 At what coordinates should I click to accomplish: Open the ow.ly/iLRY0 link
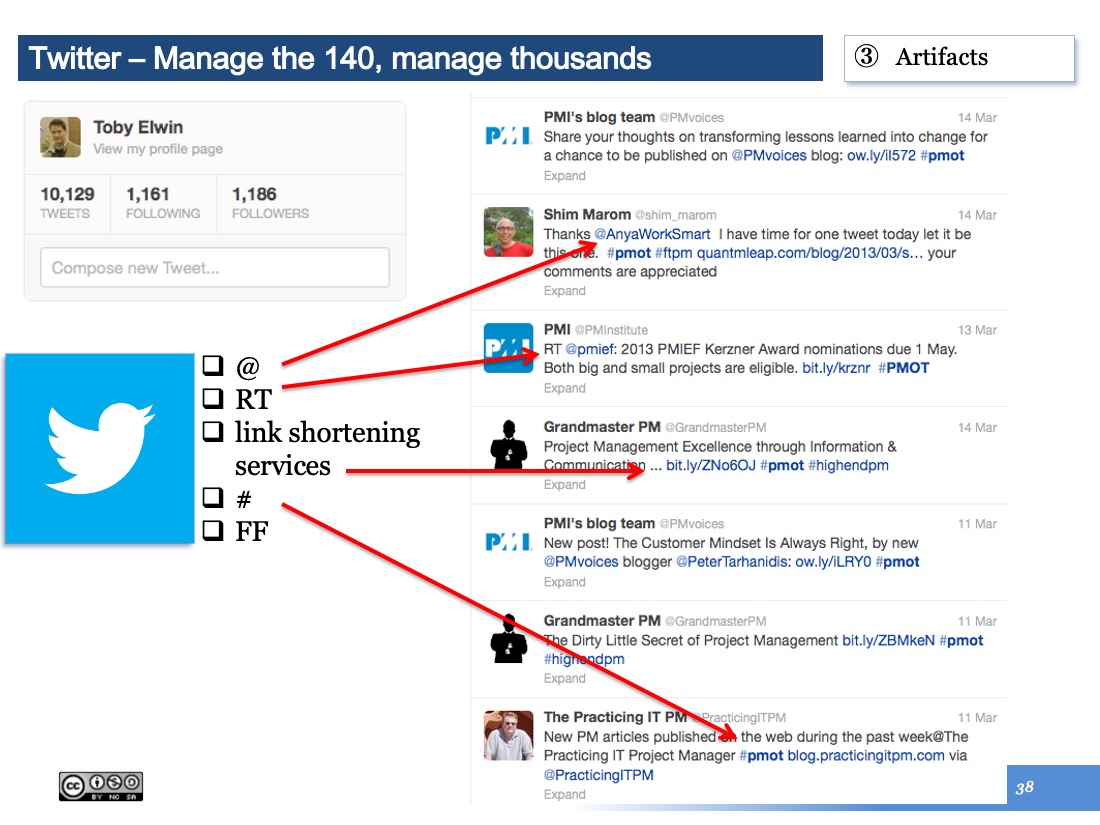pyautogui.click(x=833, y=562)
